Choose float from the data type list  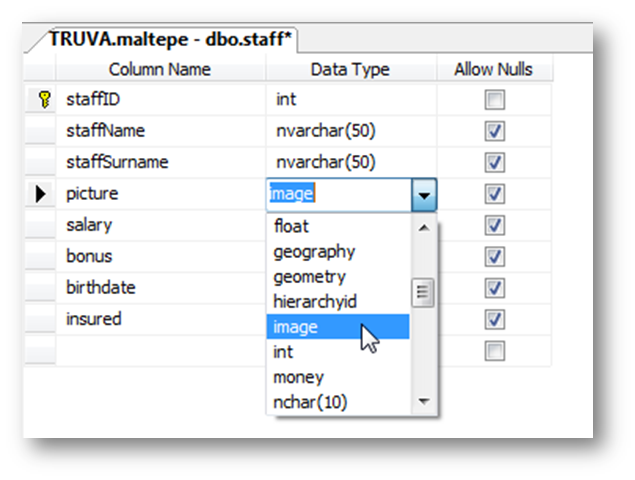291,227
